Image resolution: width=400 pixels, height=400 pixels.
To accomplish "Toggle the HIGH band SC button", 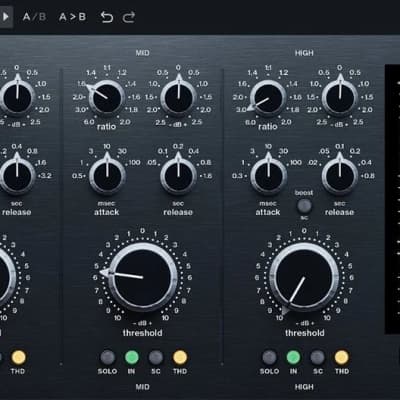I will click(x=318, y=357).
